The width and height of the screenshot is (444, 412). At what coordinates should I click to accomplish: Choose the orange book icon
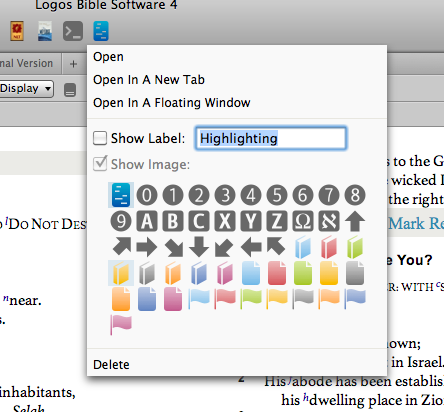[x=173, y=273]
